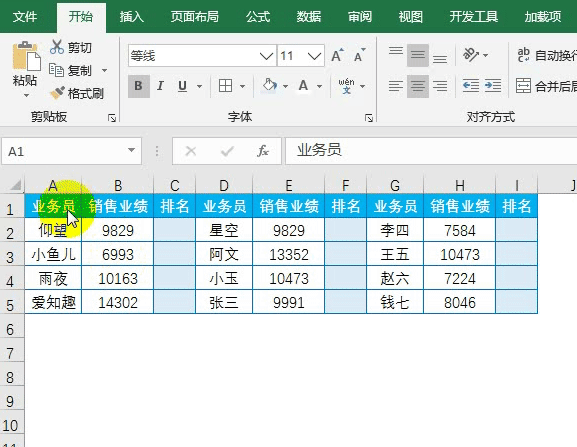Toggle Italic formatting
The width and height of the screenshot is (577, 447).
tap(160, 86)
